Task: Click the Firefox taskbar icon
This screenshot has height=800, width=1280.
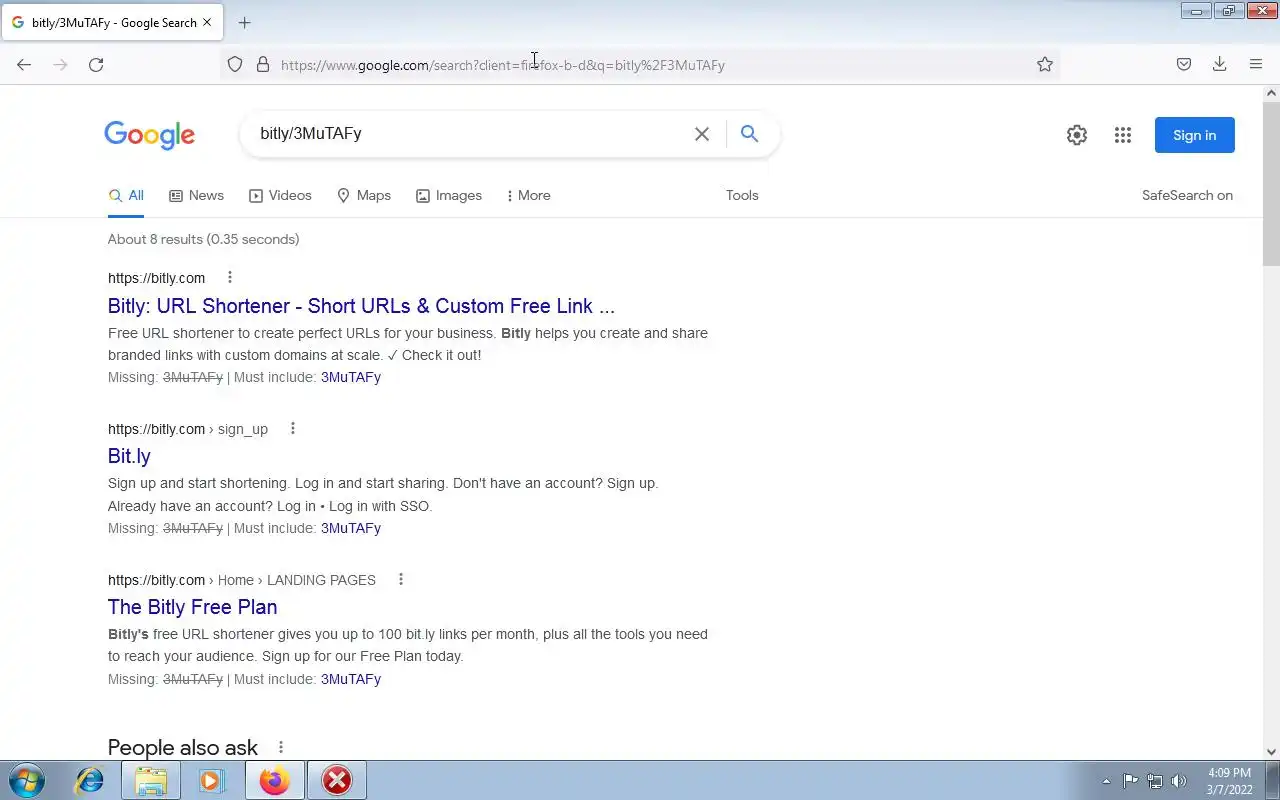Action: [274, 780]
